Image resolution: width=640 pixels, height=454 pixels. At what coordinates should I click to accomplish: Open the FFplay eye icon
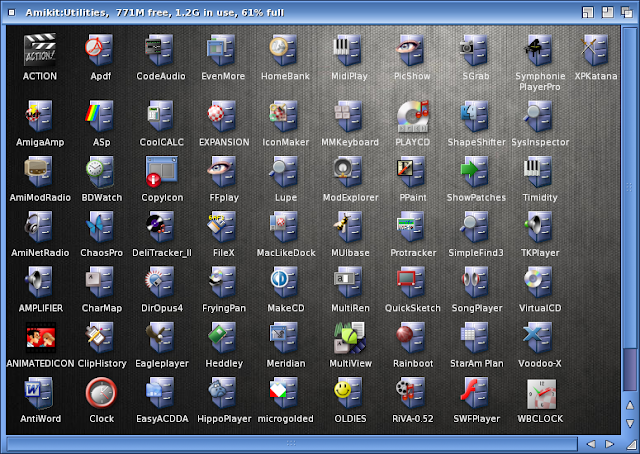point(223,171)
